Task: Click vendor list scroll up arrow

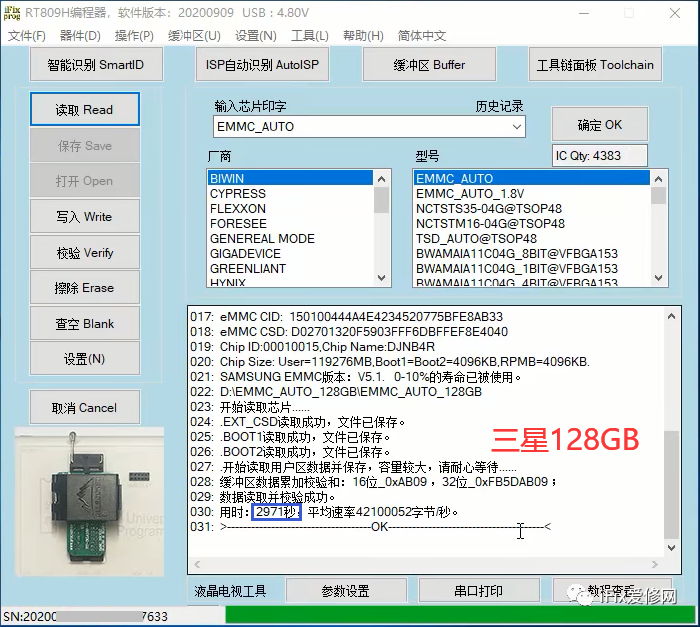Action: click(x=382, y=179)
